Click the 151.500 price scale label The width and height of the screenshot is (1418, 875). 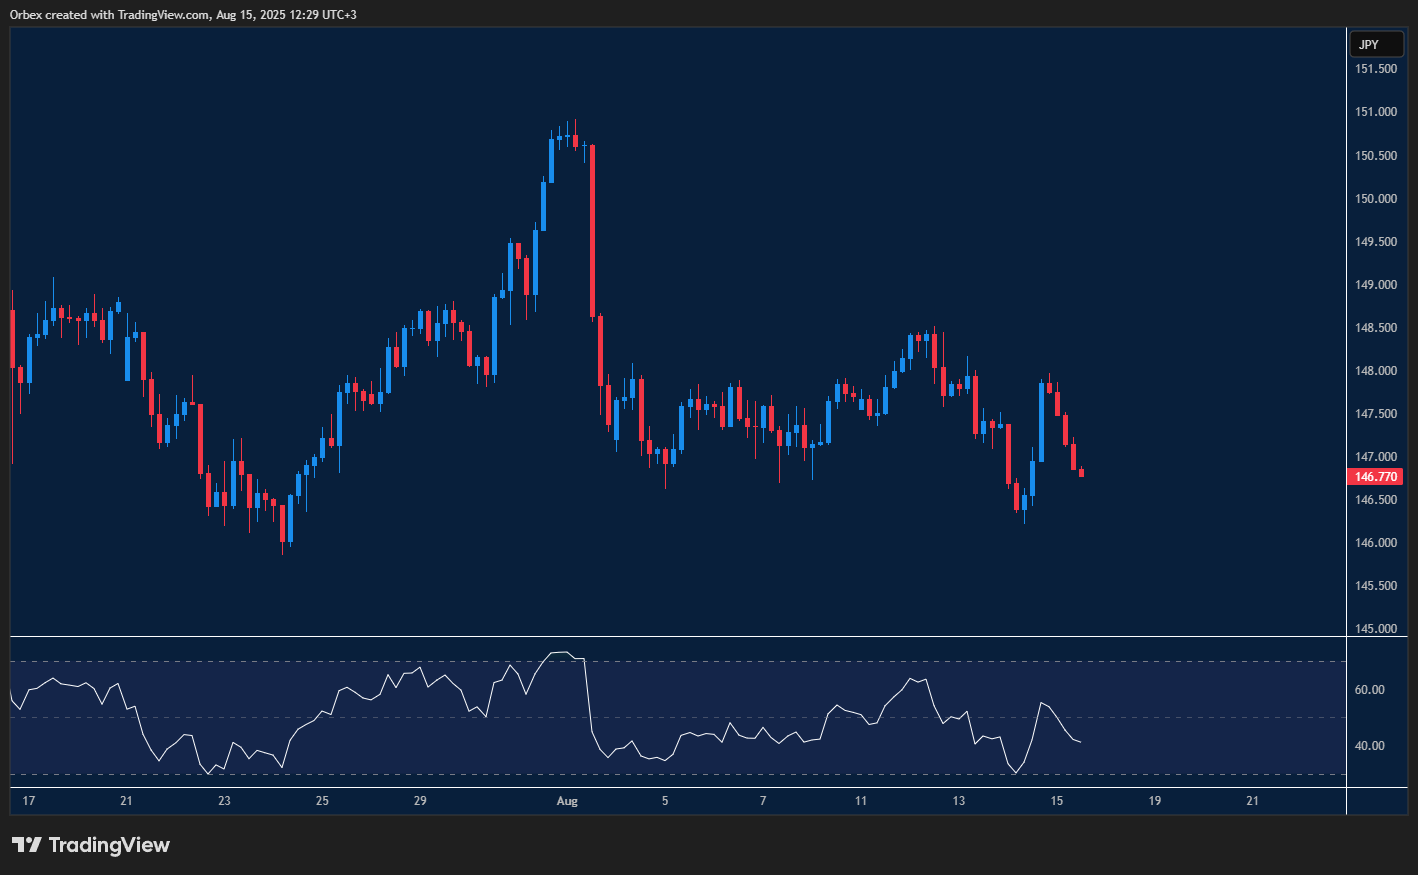(1375, 68)
